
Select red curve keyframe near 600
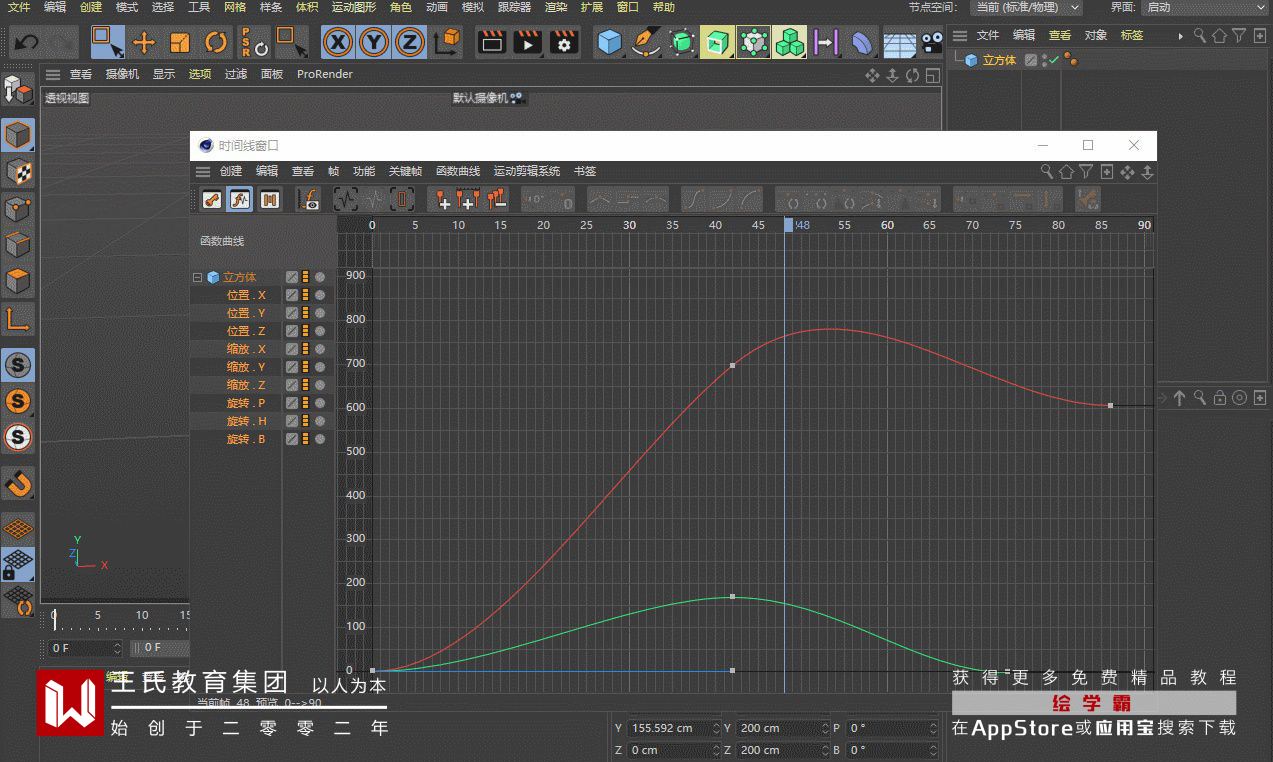pyautogui.click(x=1110, y=405)
